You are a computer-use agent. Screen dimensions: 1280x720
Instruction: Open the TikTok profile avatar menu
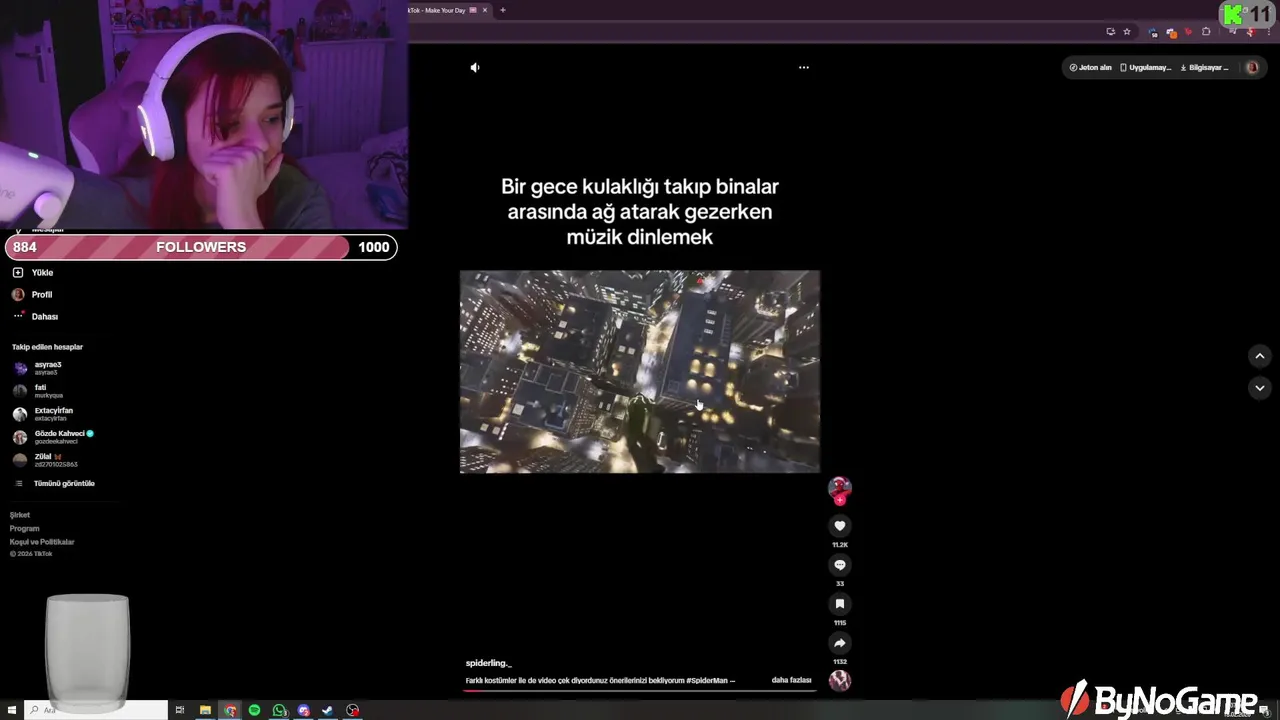1252,68
